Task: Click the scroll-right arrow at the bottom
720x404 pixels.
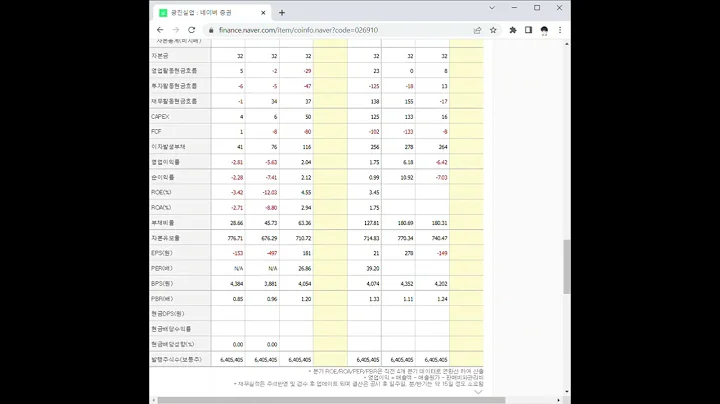Action: tap(558, 400)
